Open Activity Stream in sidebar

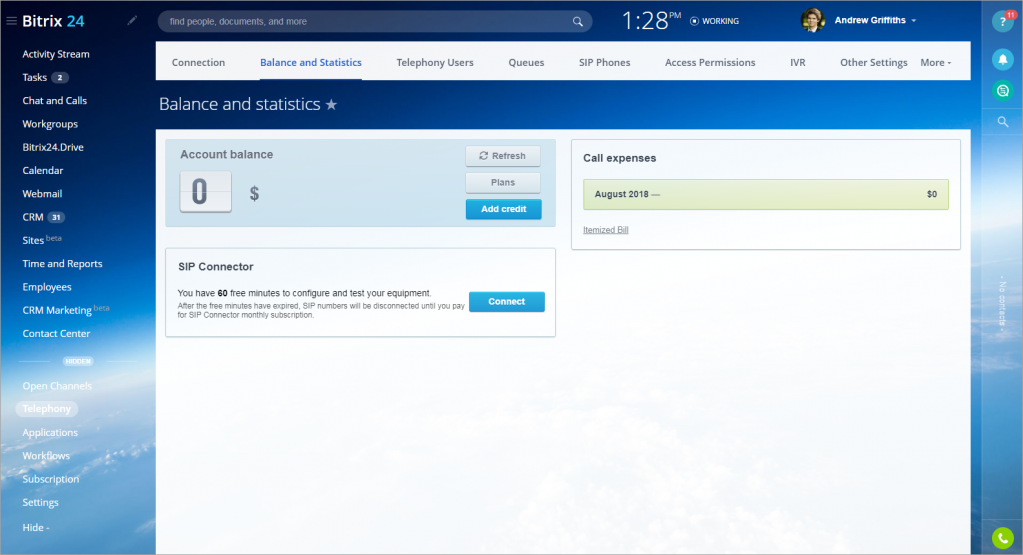coord(56,54)
